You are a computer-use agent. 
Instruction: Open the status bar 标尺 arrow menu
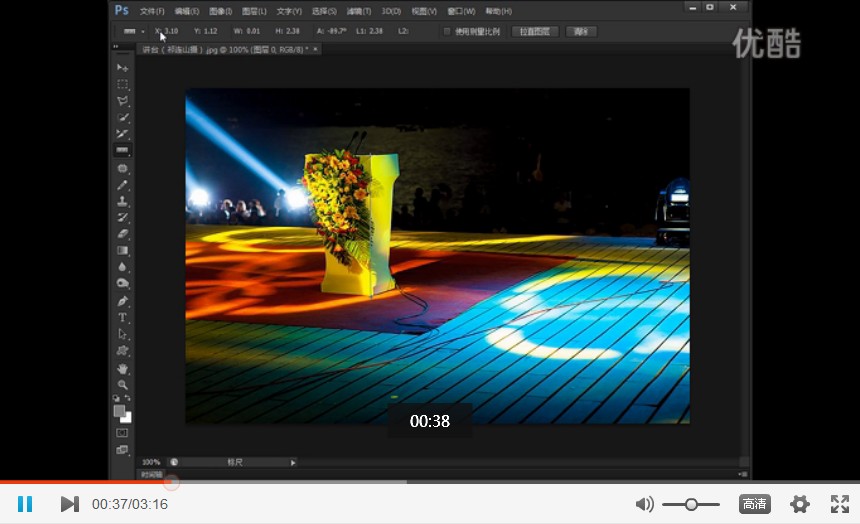[293, 463]
